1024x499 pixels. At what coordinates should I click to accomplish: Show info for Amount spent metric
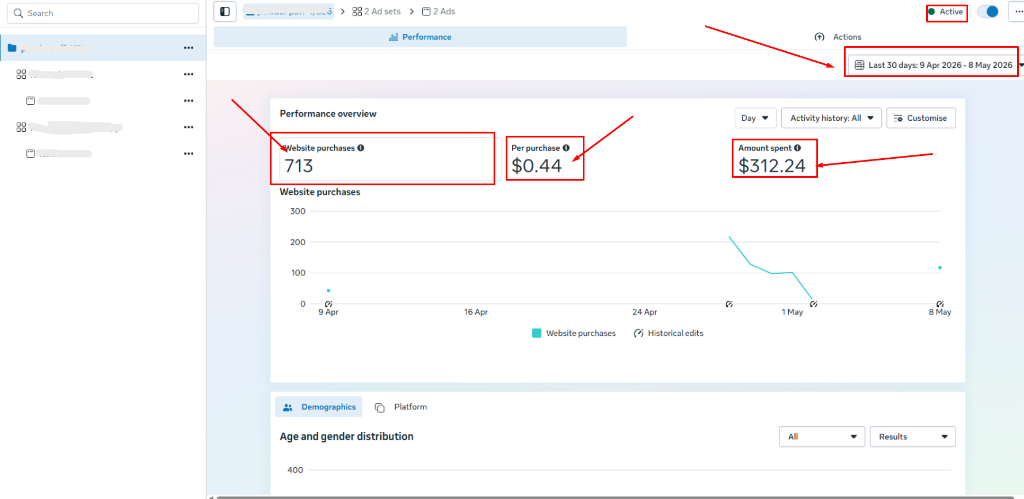click(x=797, y=148)
